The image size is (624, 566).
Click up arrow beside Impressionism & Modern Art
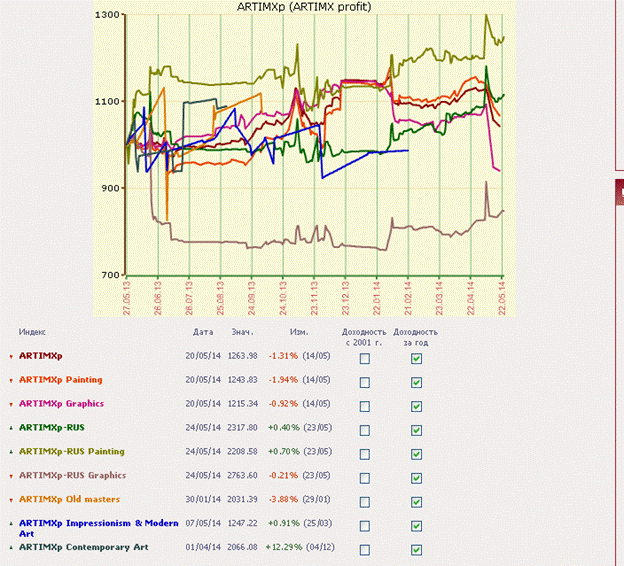(11, 524)
